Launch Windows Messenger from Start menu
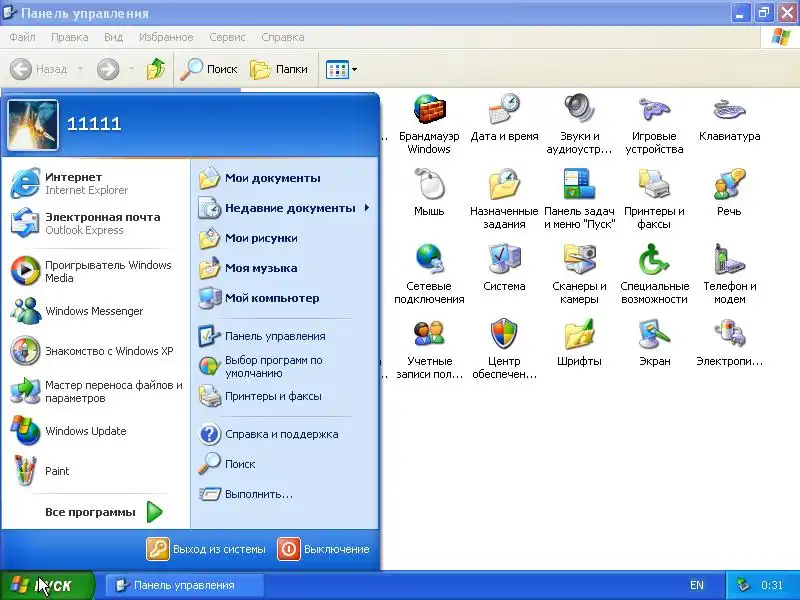The width and height of the screenshot is (800, 600). pos(96,311)
